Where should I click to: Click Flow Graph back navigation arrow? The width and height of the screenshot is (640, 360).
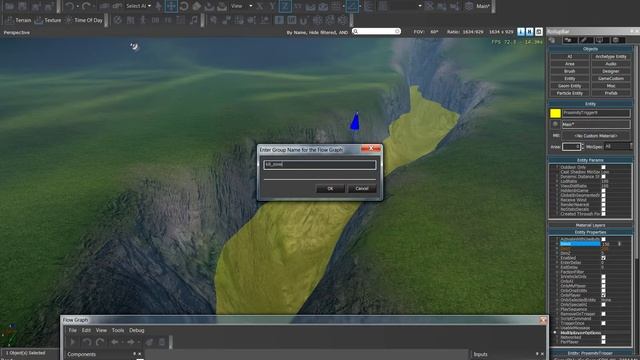(x=115, y=342)
